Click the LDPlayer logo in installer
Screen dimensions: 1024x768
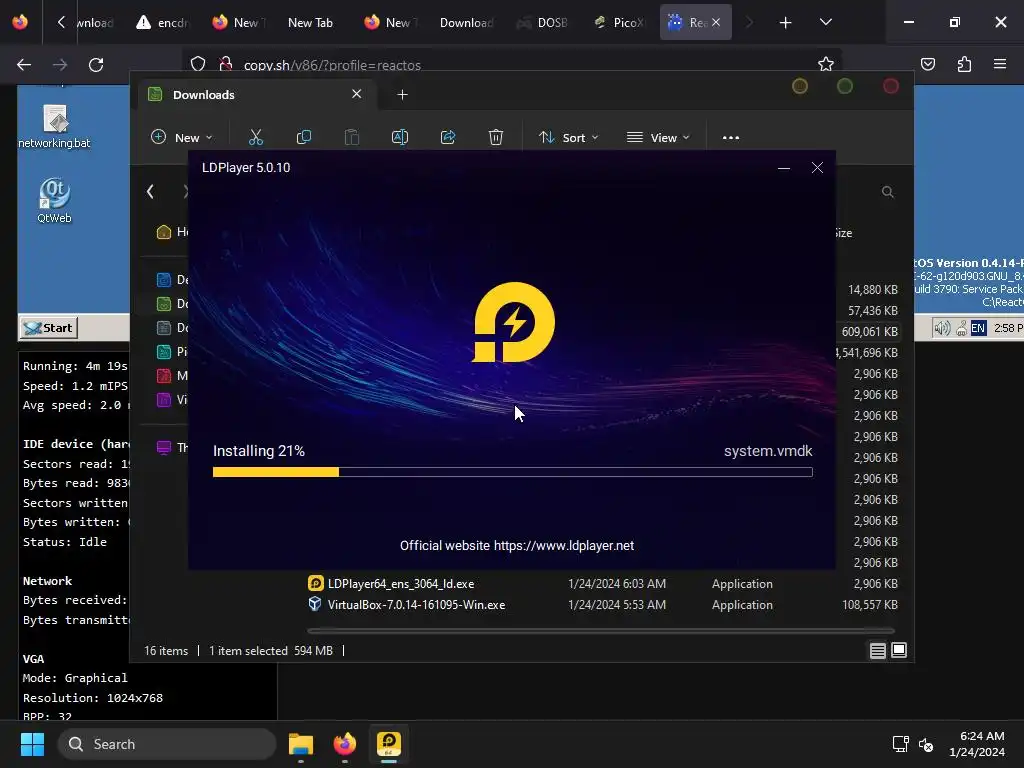[513, 322]
